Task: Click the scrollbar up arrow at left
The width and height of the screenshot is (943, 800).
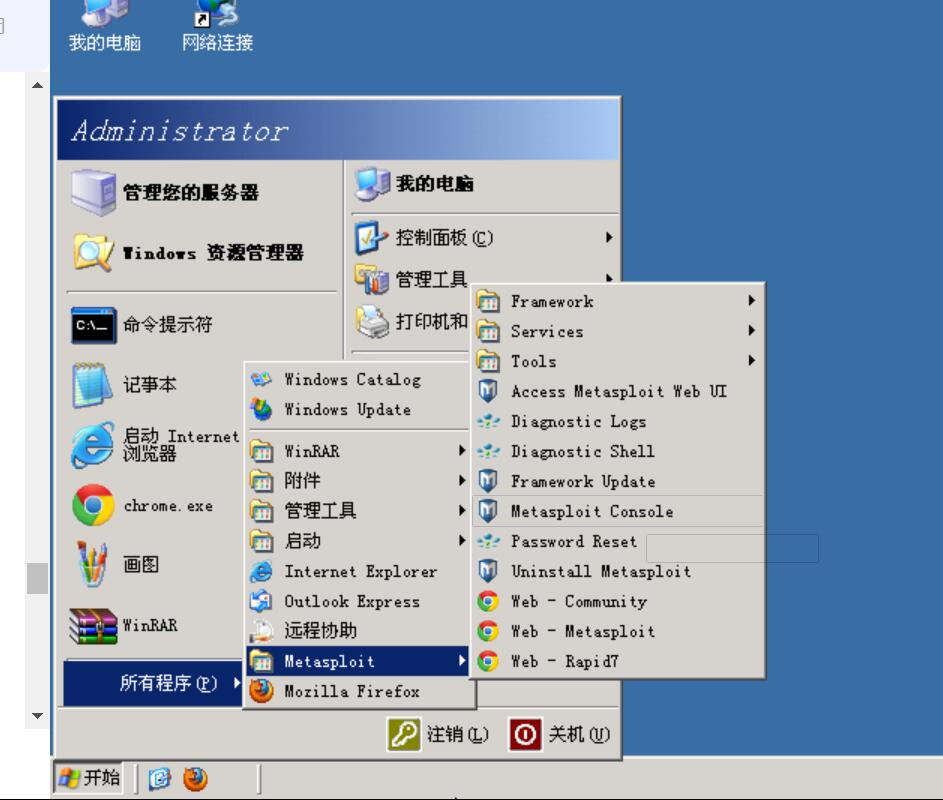Action: pyautogui.click(x=37, y=85)
